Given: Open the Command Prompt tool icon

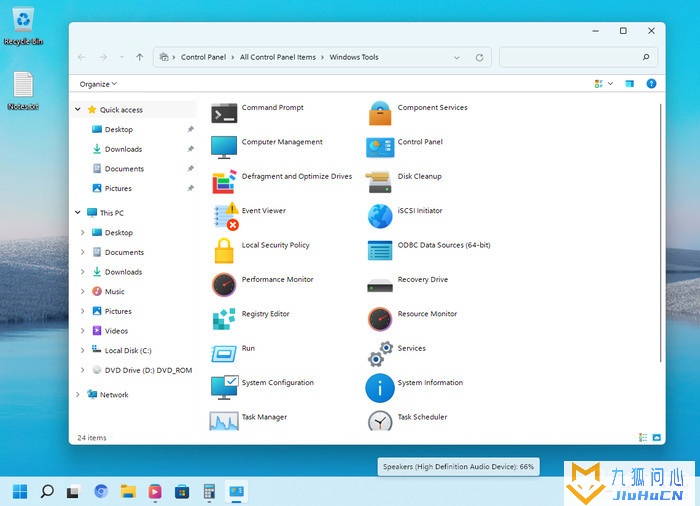Looking at the screenshot, I should coord(224,113).
